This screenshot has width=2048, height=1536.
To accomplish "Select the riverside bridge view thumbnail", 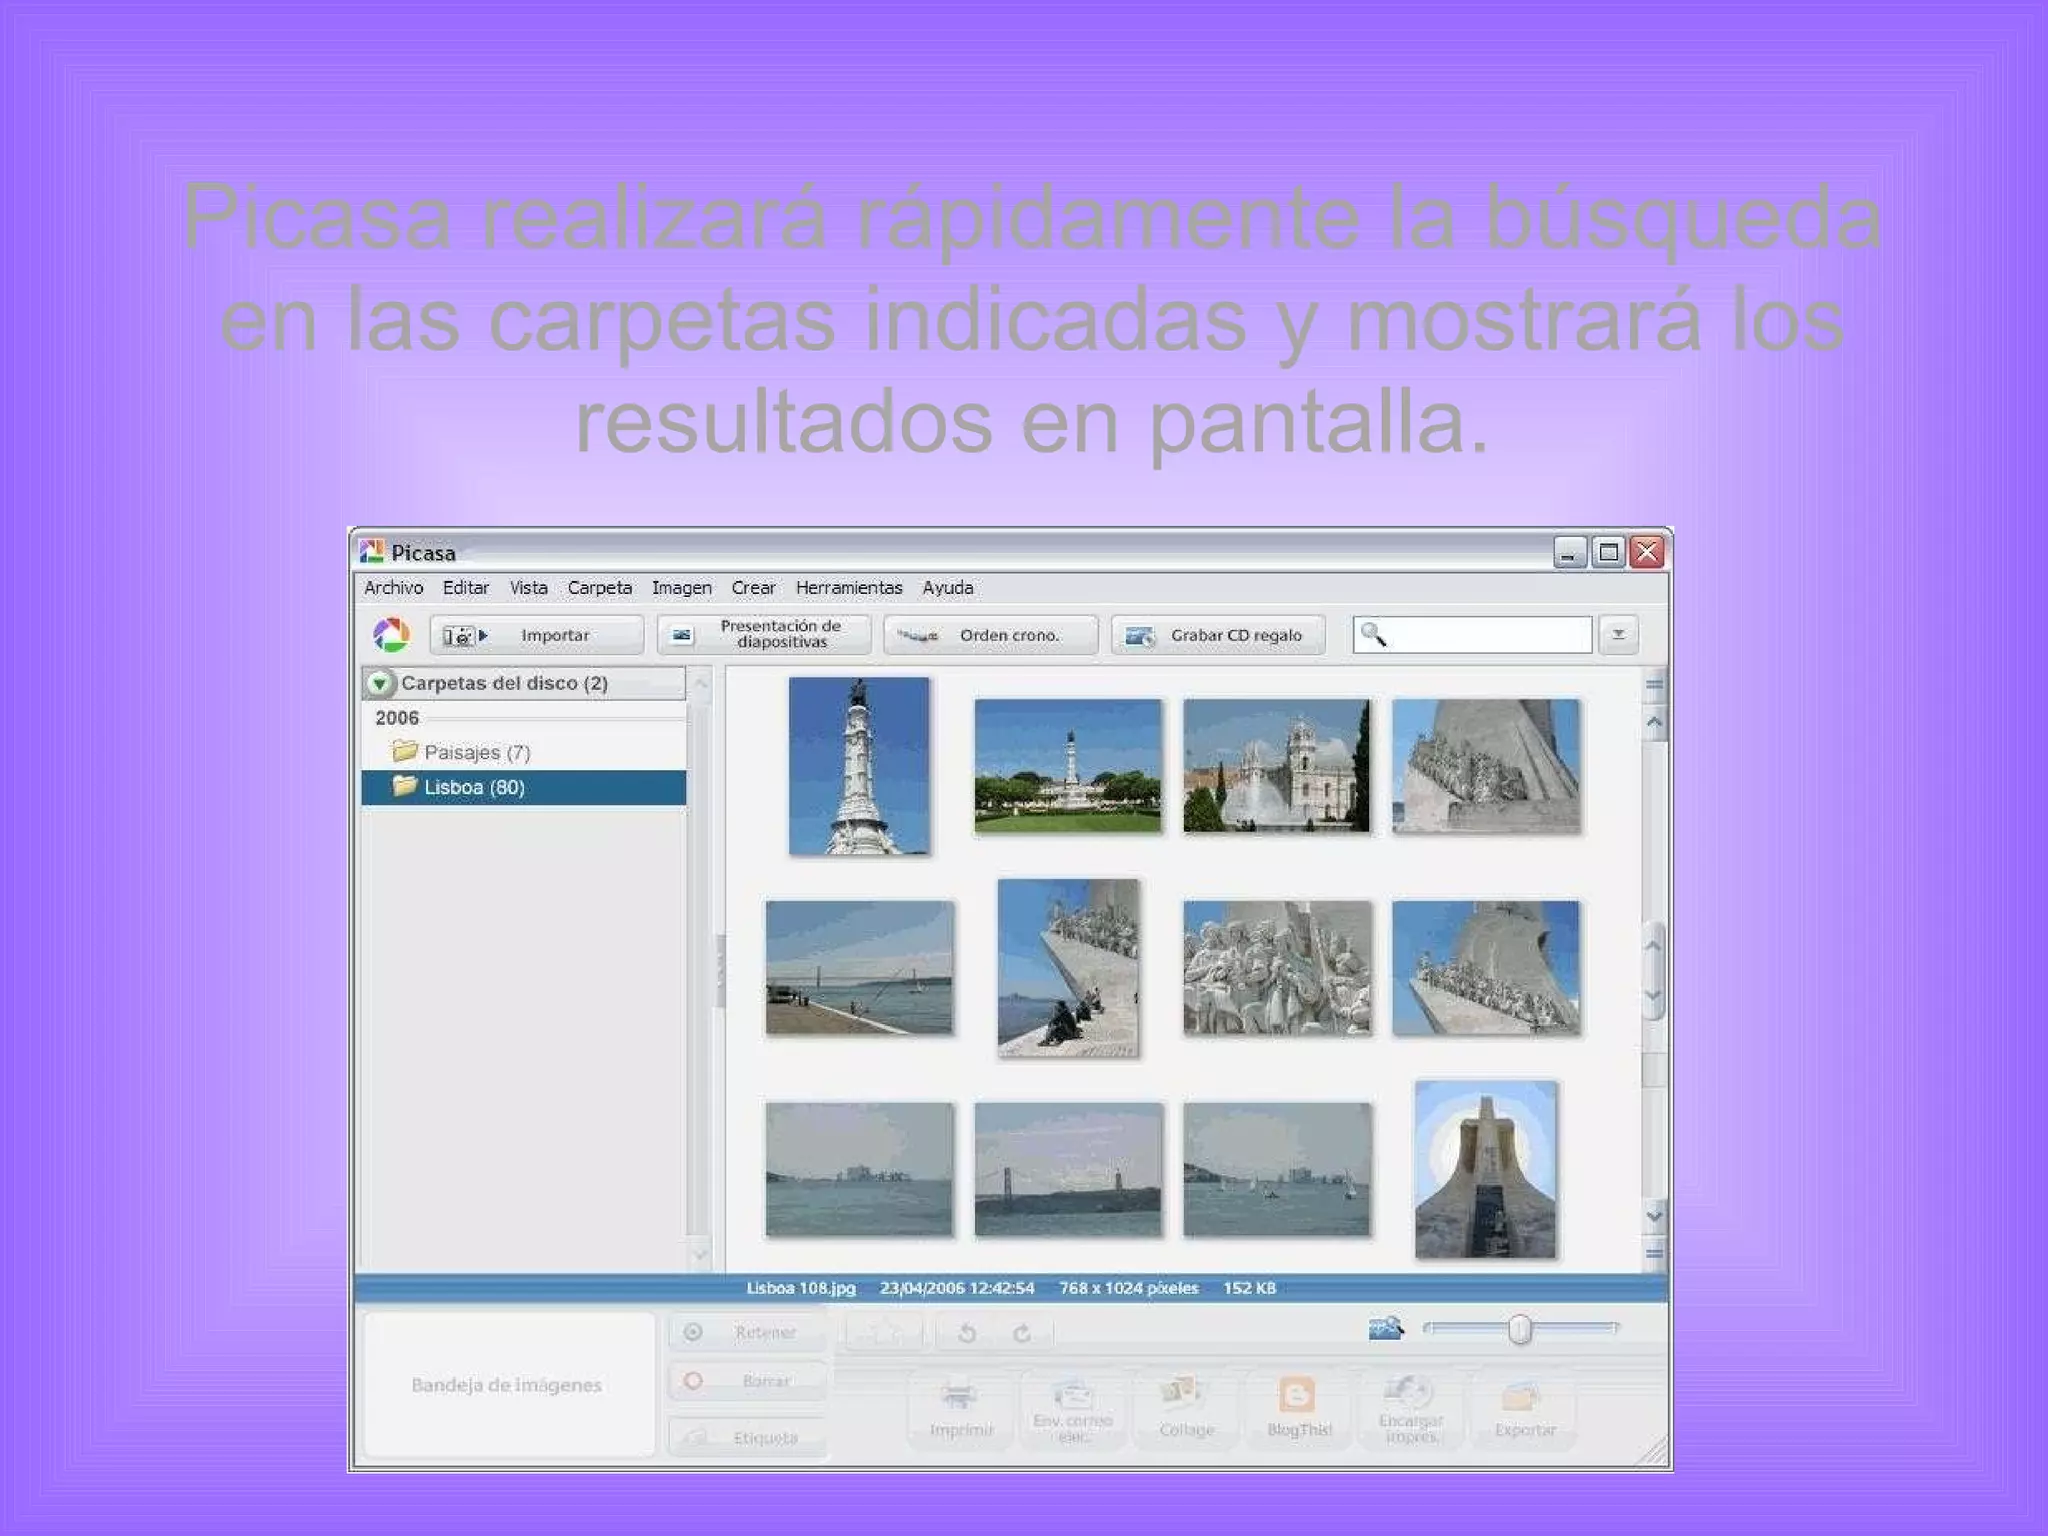I will tap(860, 968).
